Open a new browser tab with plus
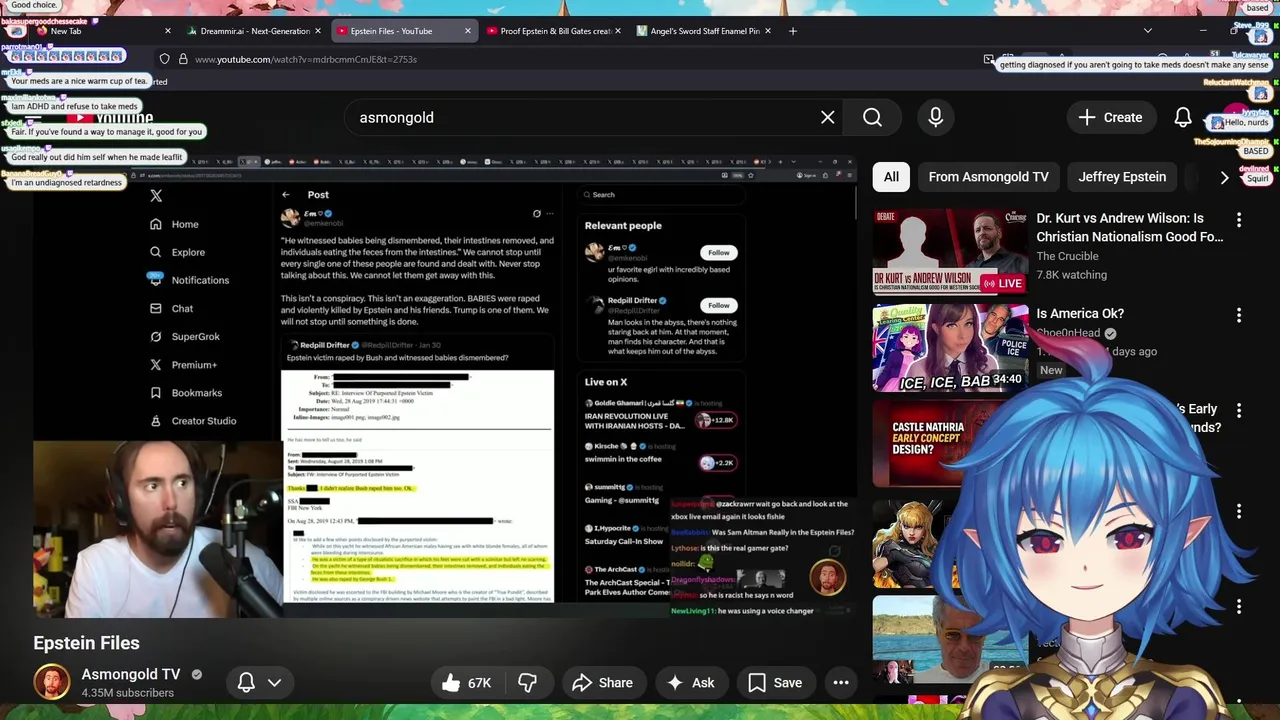 click(x=792, y=31)
